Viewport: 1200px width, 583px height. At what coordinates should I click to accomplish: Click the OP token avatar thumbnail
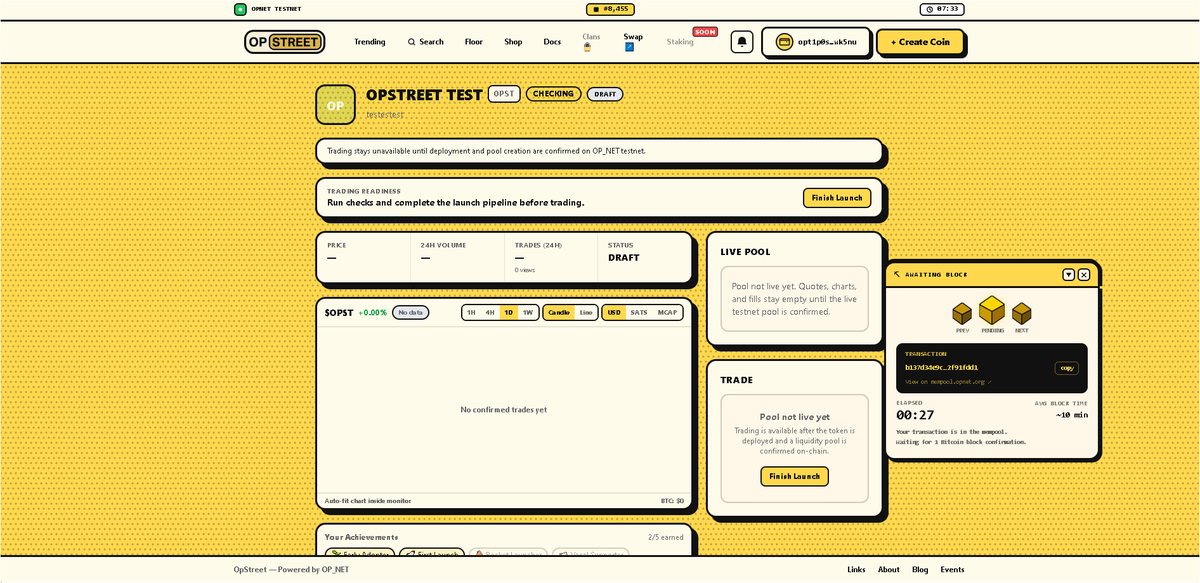335,105
